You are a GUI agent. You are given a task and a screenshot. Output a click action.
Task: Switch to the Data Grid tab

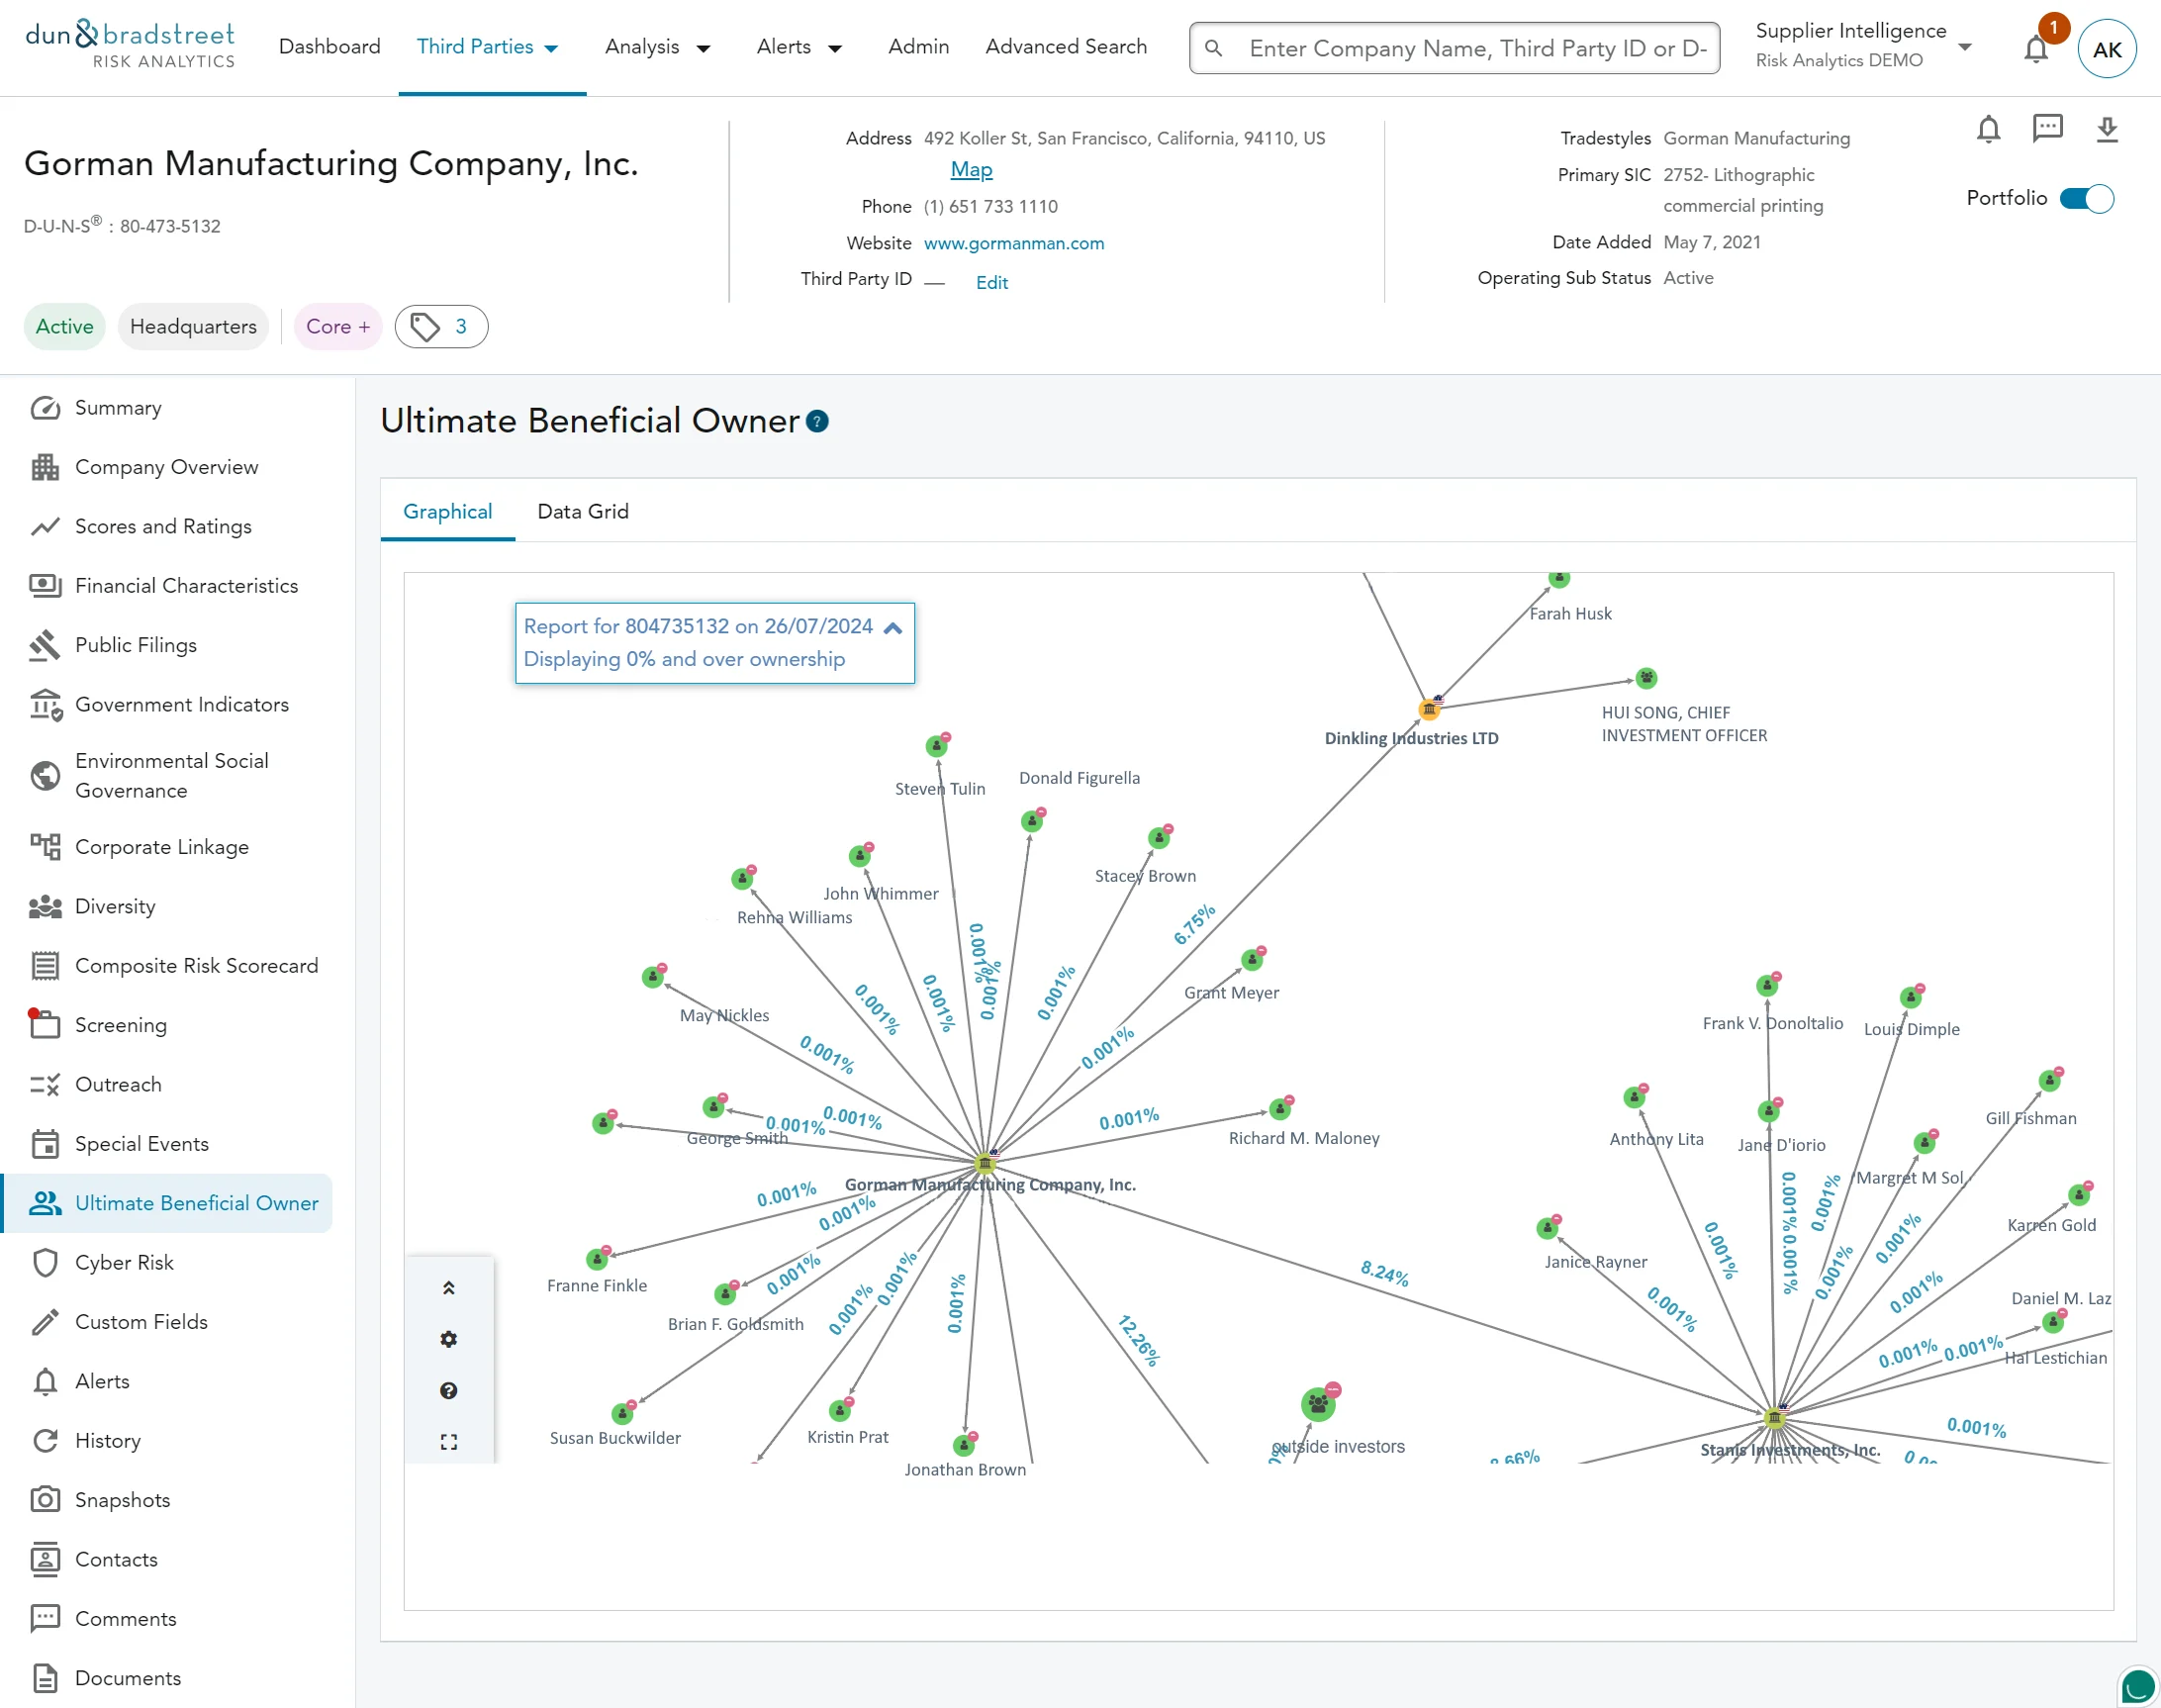pos(583,512)
